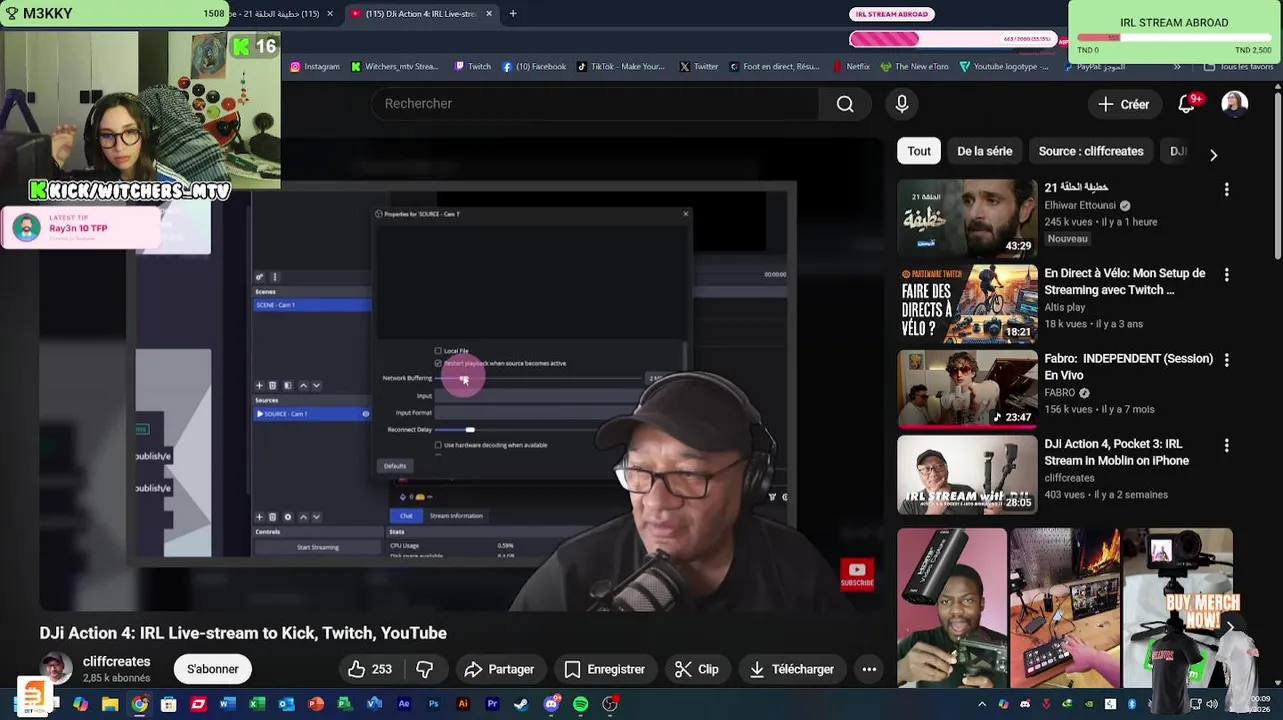Open Netflix bookmark

coord(851,67)
